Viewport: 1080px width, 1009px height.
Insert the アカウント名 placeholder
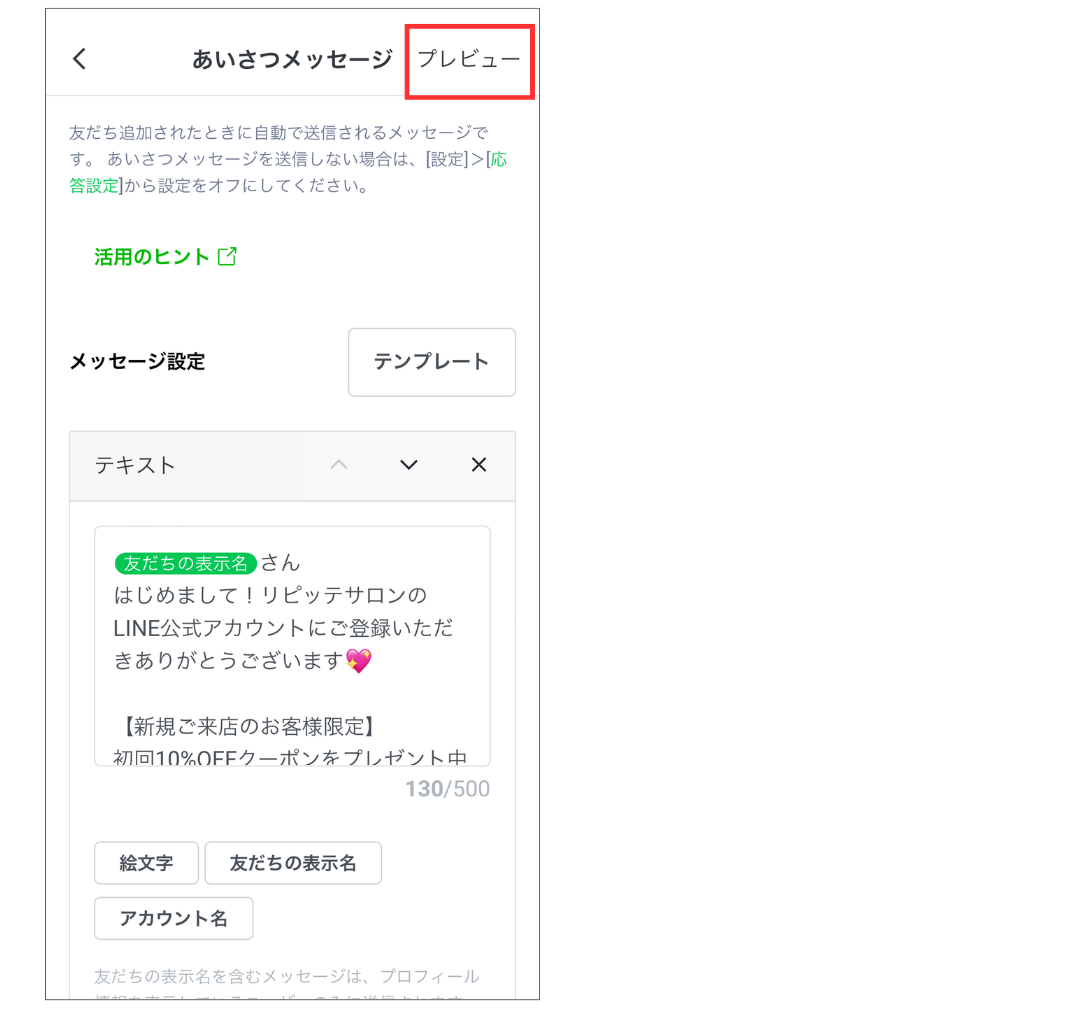[174, 918]
